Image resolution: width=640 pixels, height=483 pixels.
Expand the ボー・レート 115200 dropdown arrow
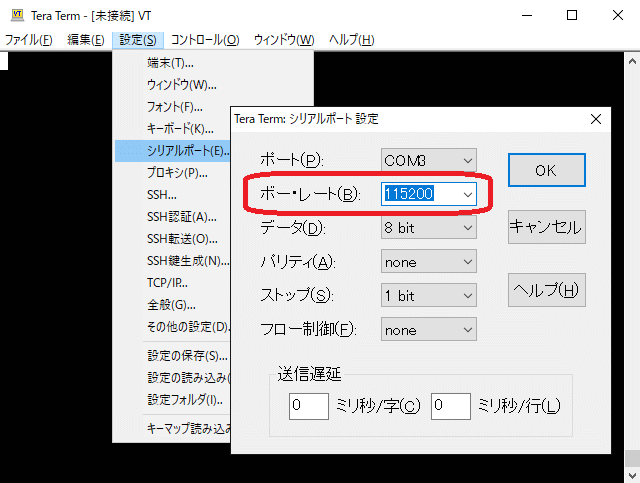click(x=468, y=195)
